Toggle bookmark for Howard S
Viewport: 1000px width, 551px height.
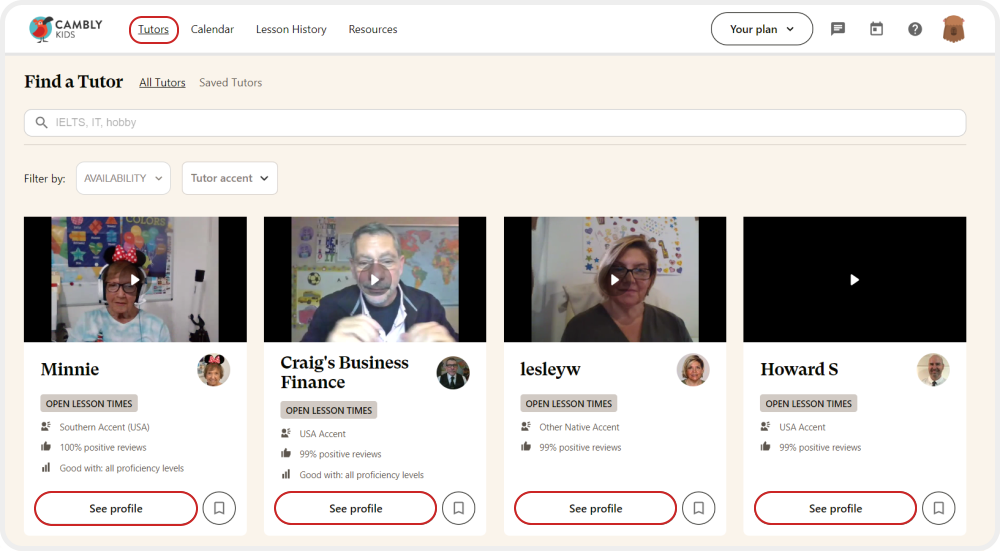pyautogui.click(x=939, y=508)
